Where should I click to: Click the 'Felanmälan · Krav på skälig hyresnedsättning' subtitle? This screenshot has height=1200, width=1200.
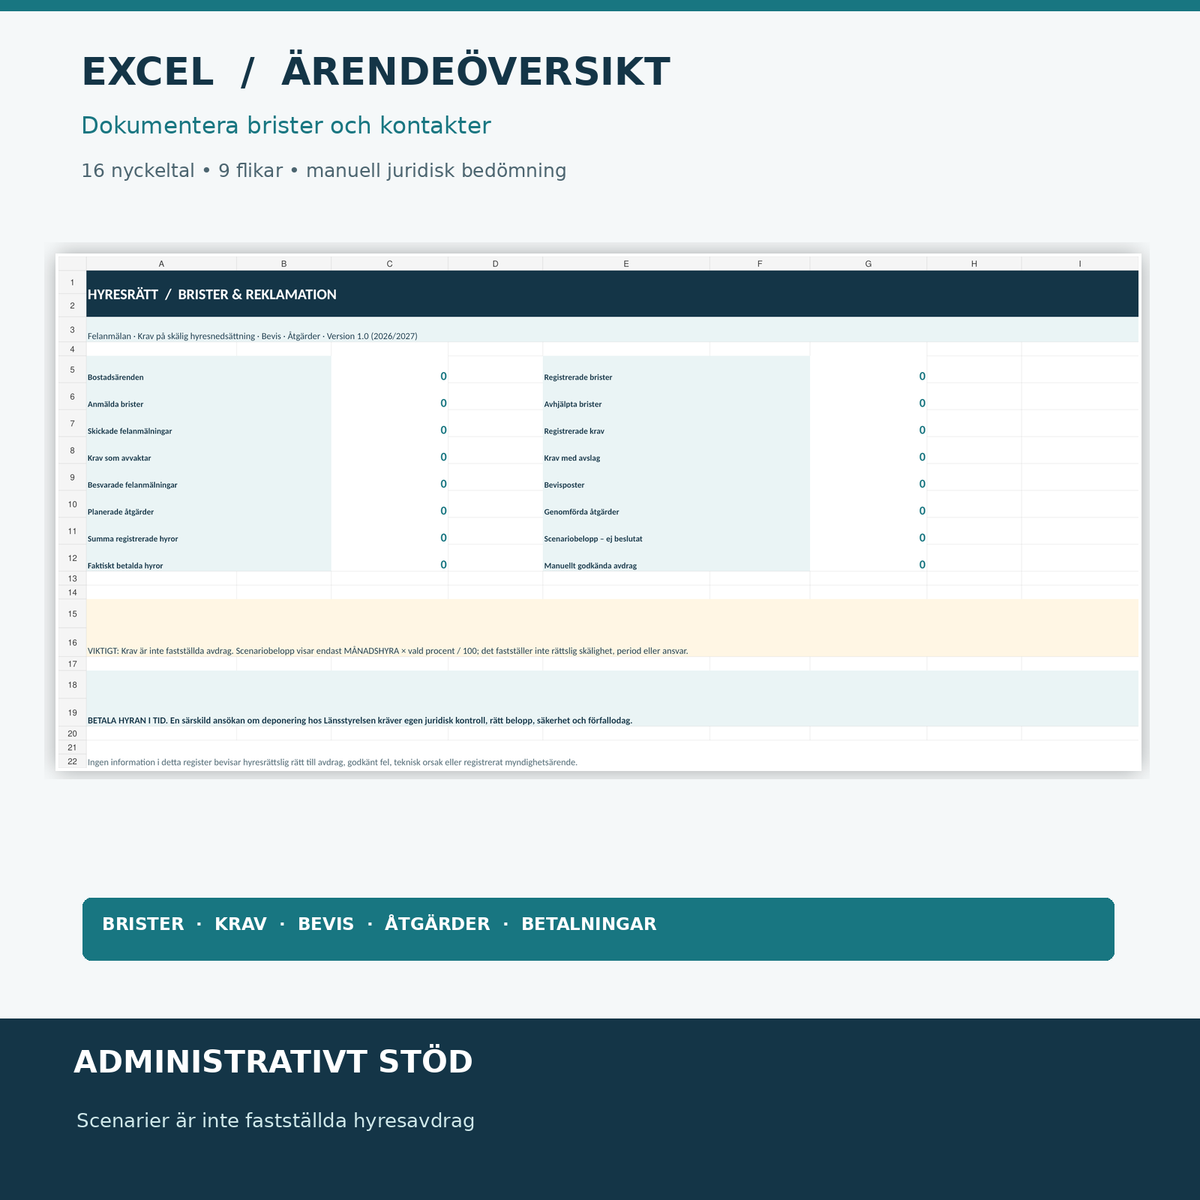click(252, 336)
